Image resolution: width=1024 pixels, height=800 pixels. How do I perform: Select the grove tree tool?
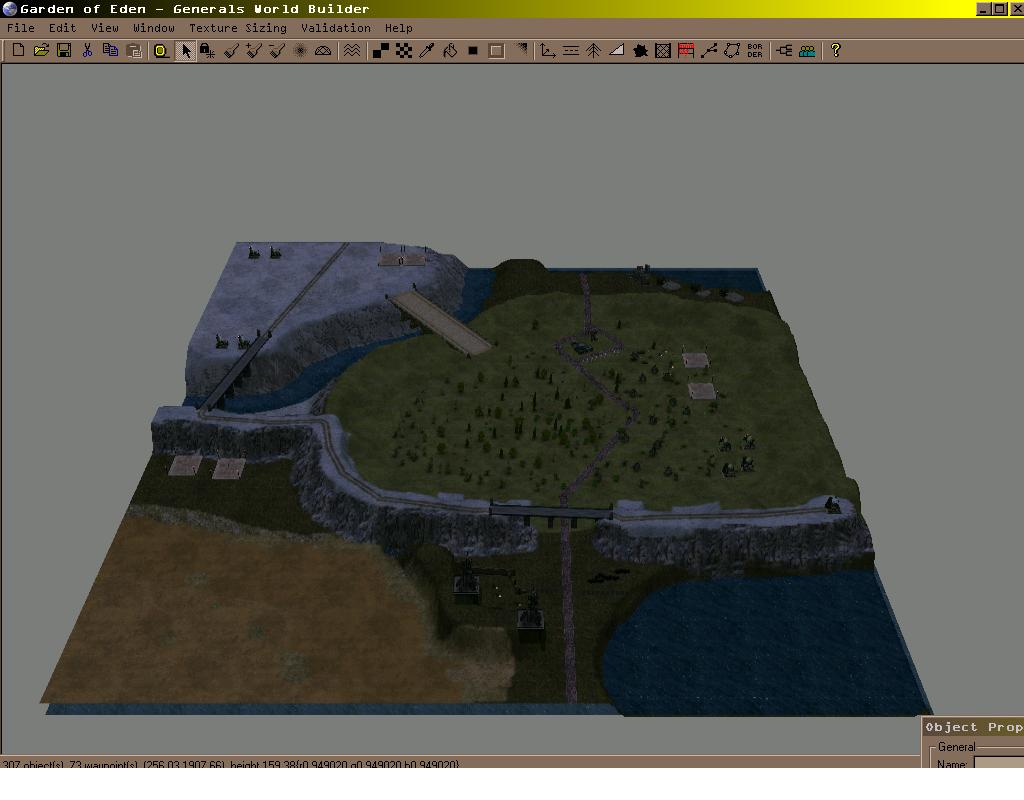coord(593,50)
